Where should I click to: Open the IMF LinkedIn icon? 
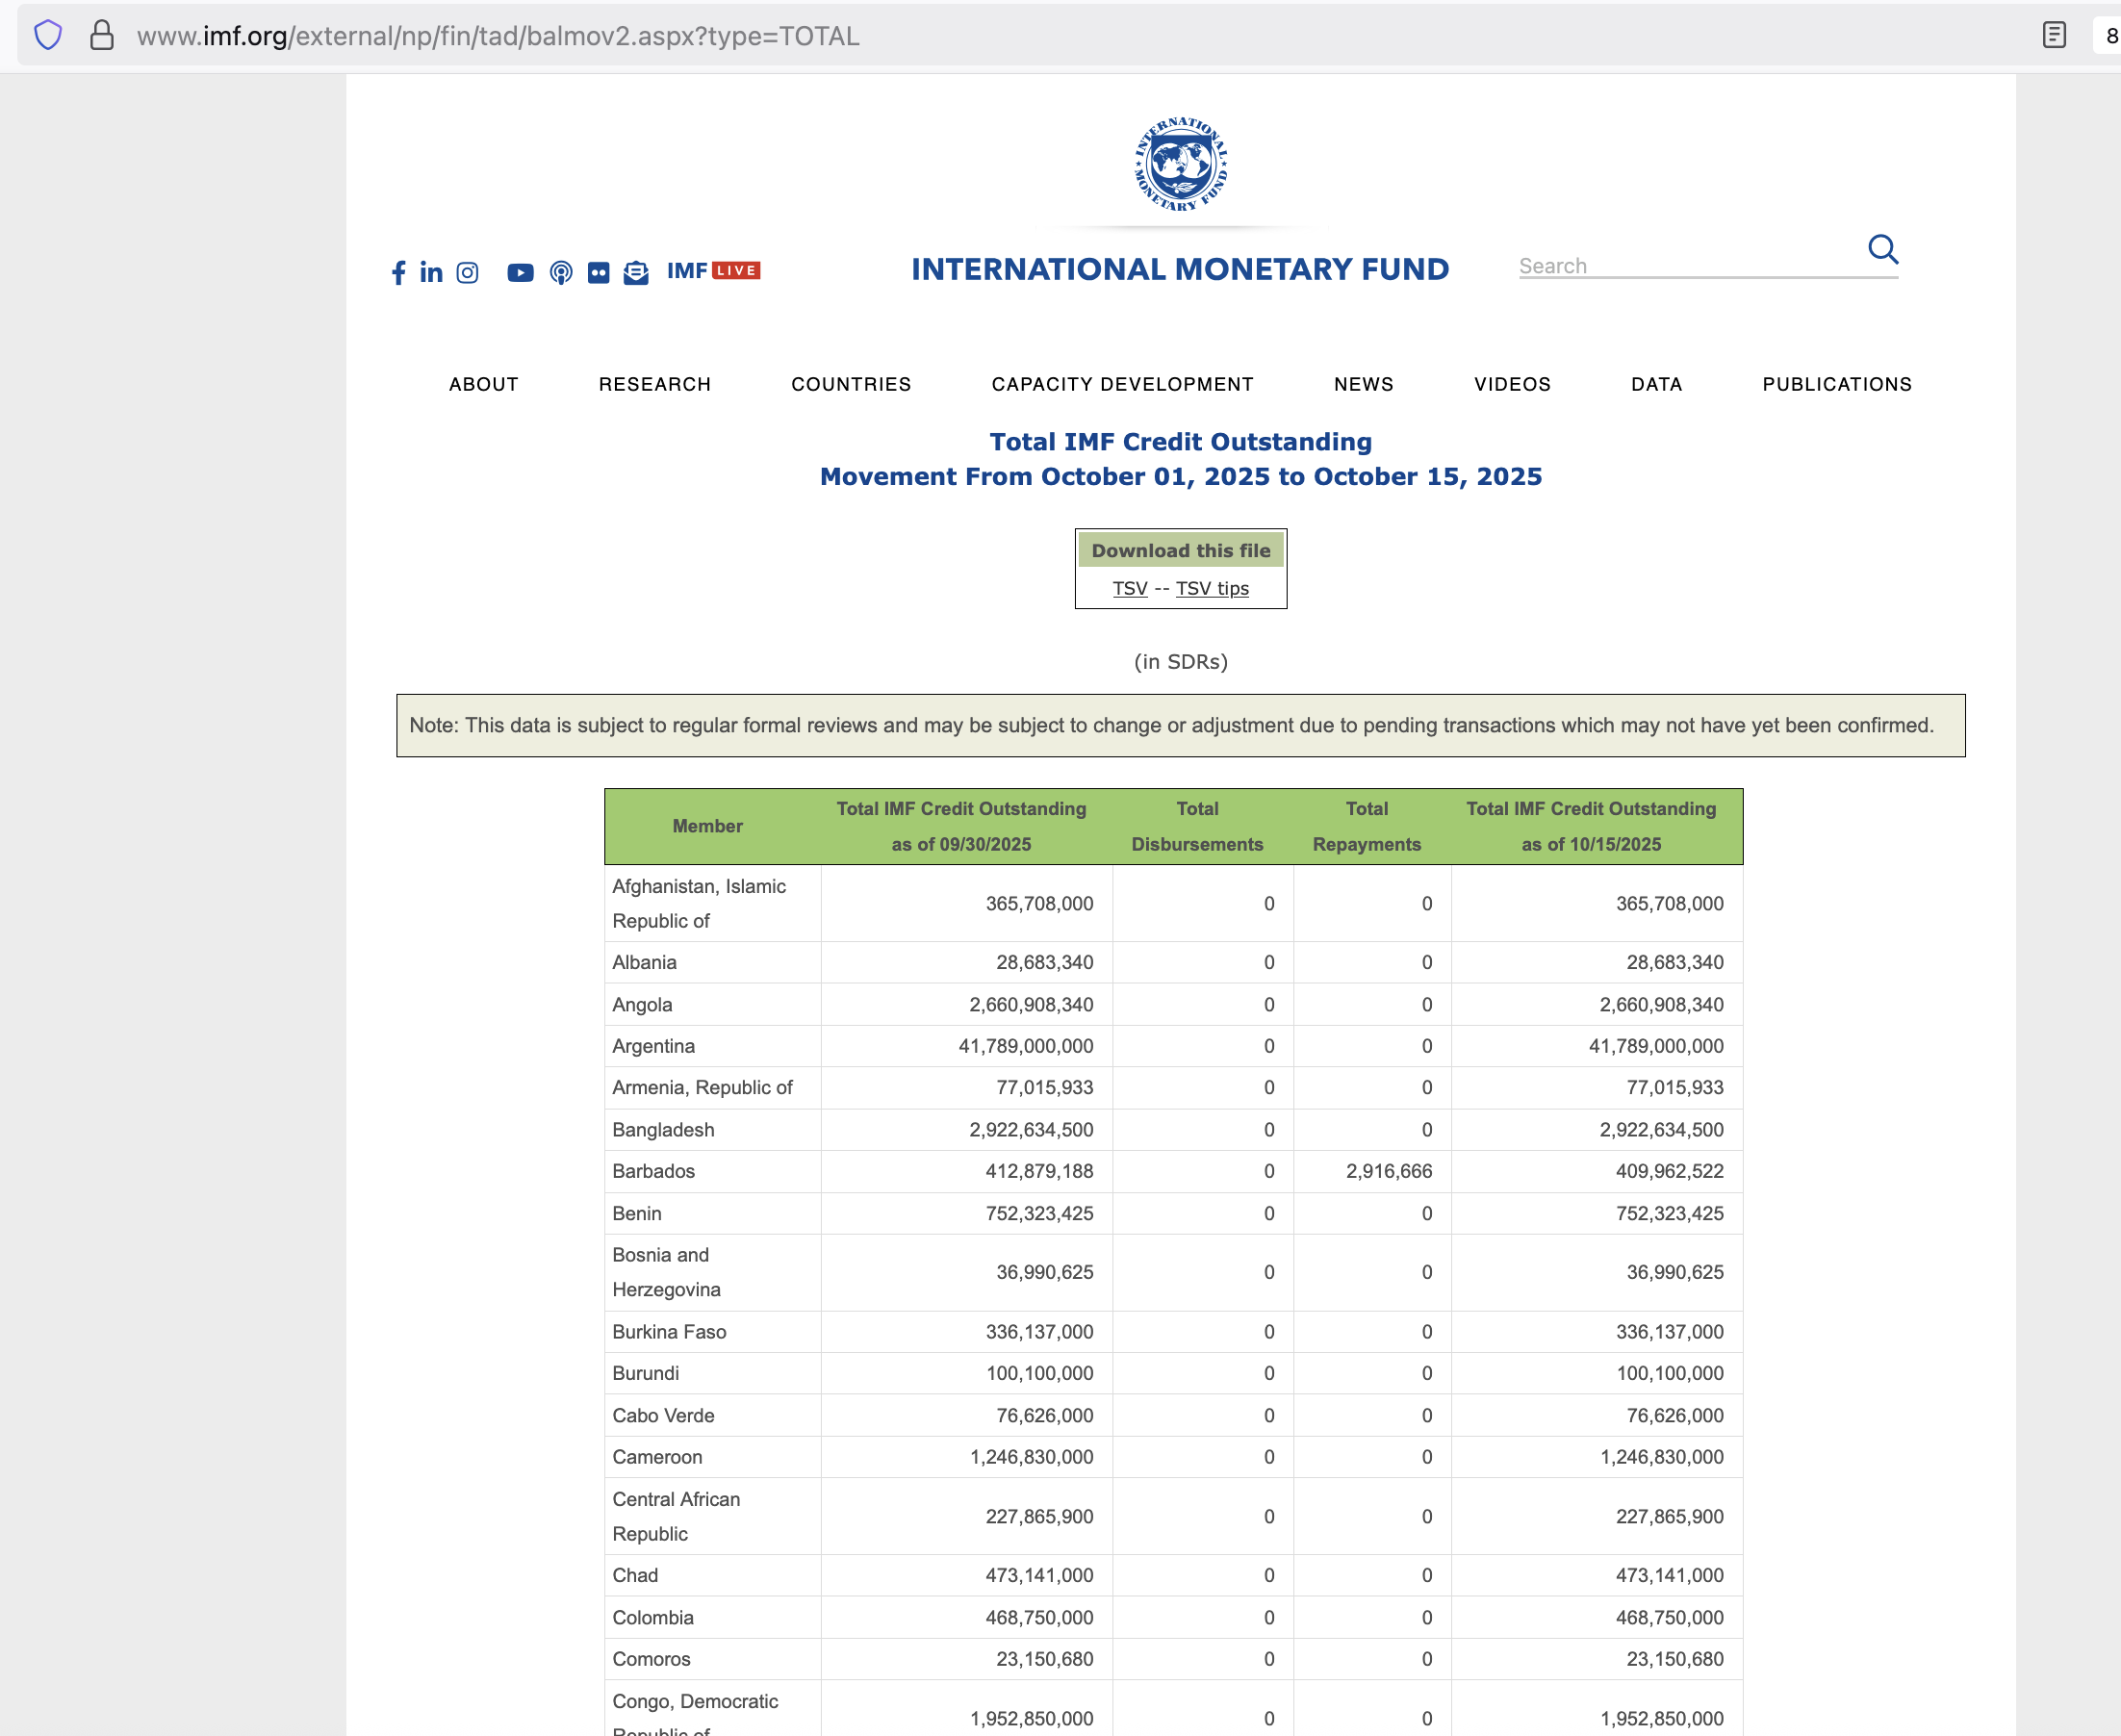[x=431, y=272]
